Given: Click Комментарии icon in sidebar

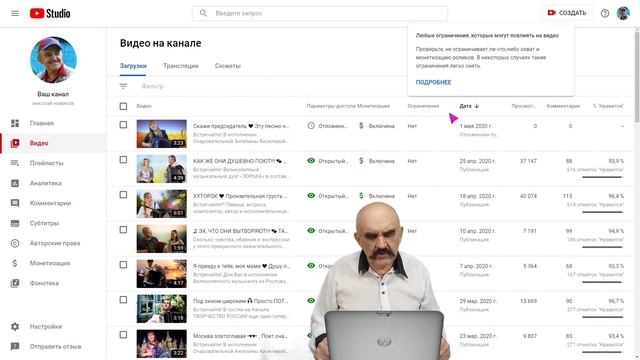Looking at the screenshot, I should tap(15, 203).
